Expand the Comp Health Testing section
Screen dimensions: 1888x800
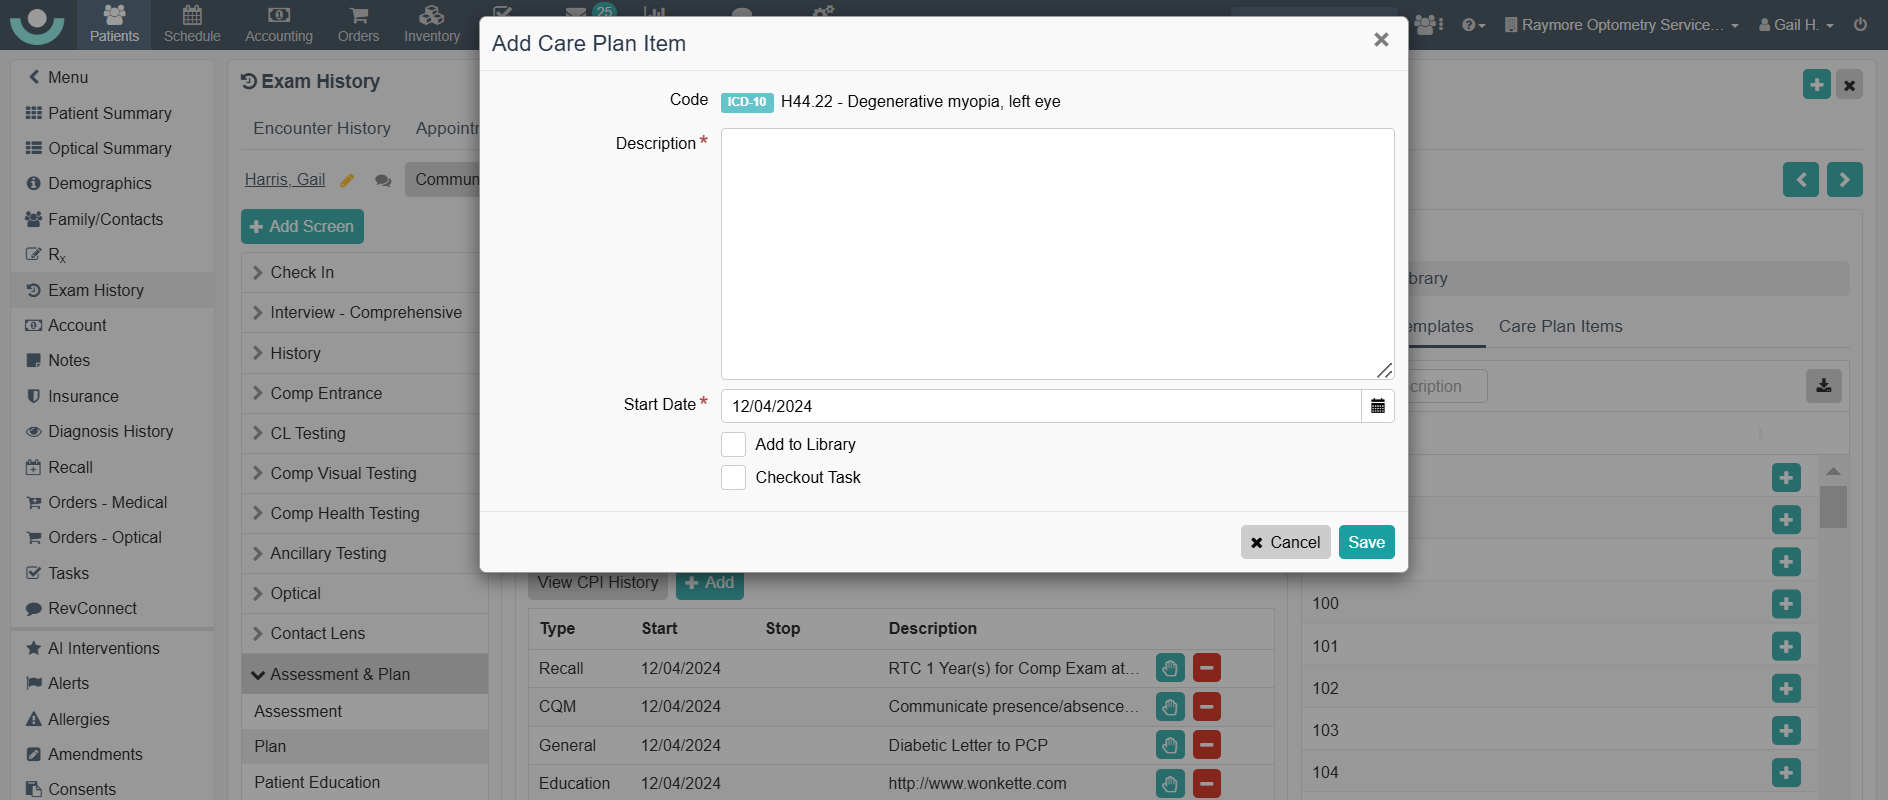click(x=344, y=513)
